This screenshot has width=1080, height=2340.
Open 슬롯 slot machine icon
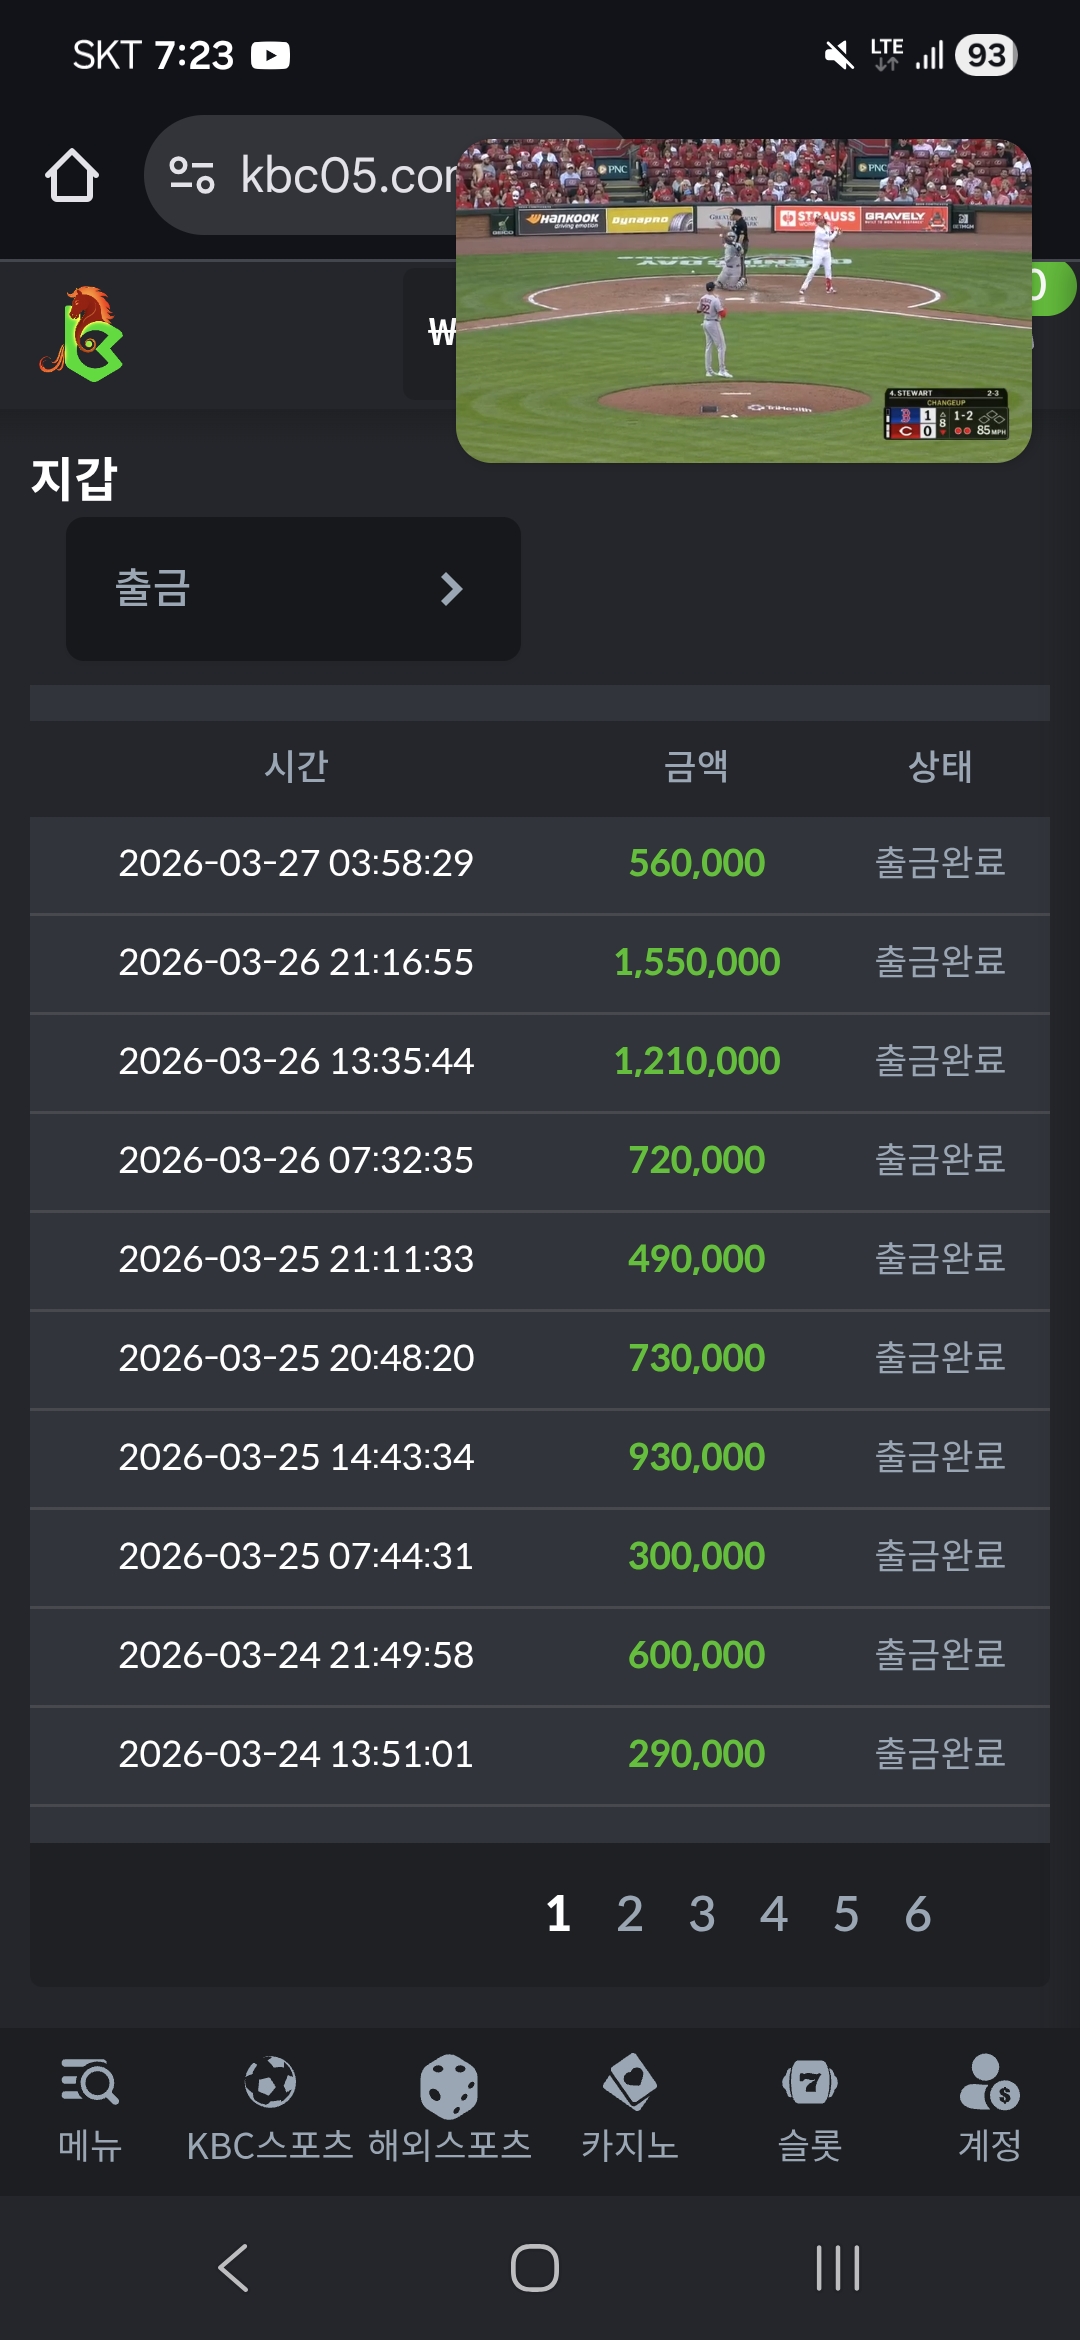(x=810, y=2084)
